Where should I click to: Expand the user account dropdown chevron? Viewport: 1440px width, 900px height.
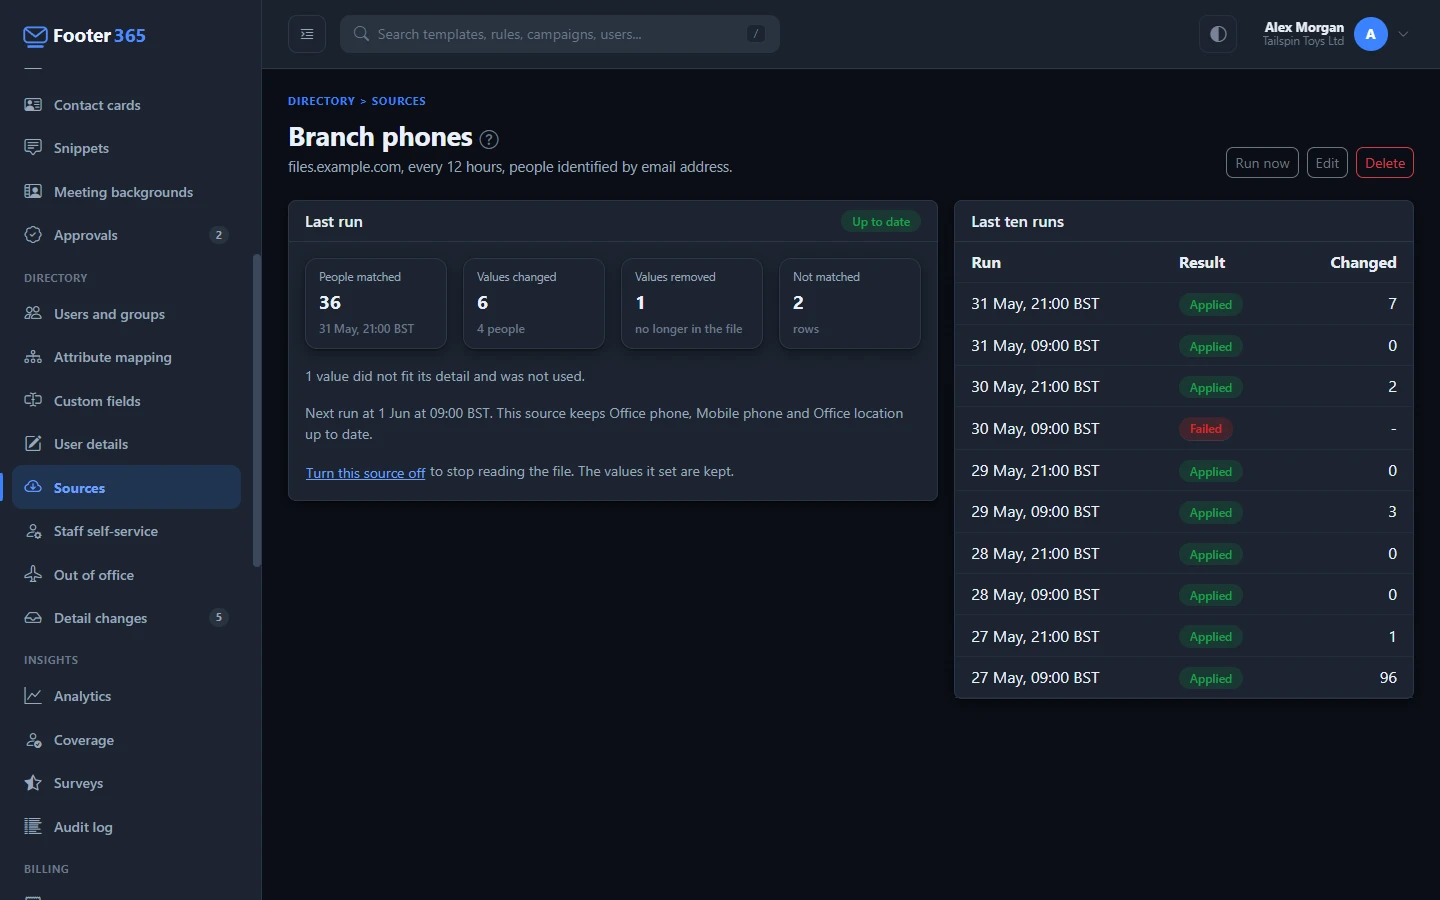(x=1404, y=34)
